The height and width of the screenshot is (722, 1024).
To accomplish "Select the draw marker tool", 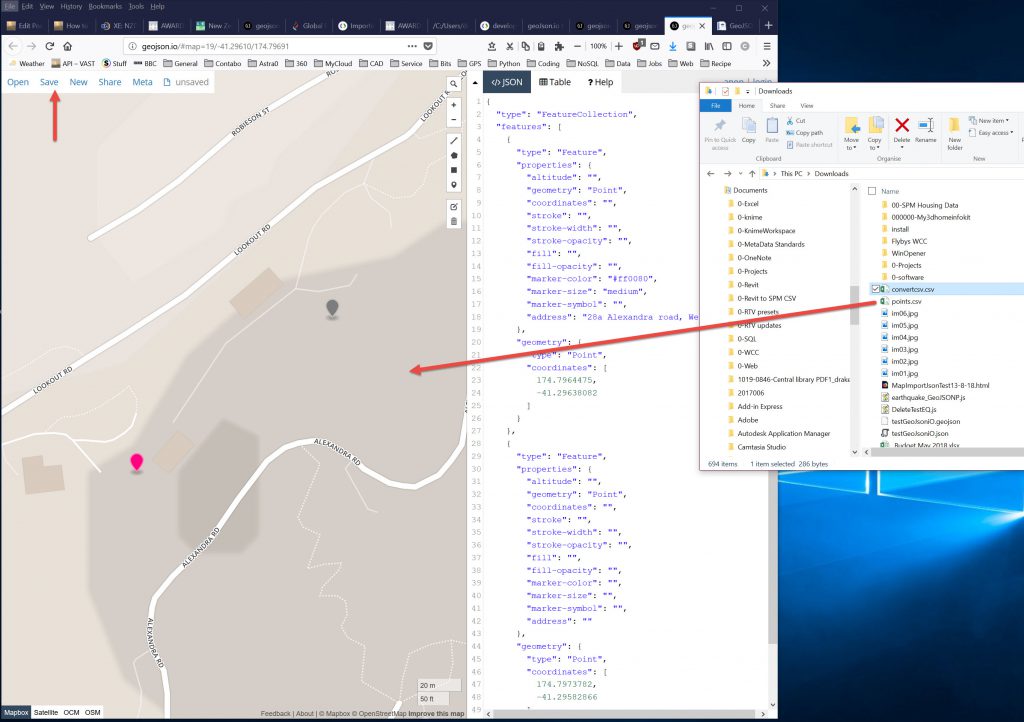I will 454,185.
